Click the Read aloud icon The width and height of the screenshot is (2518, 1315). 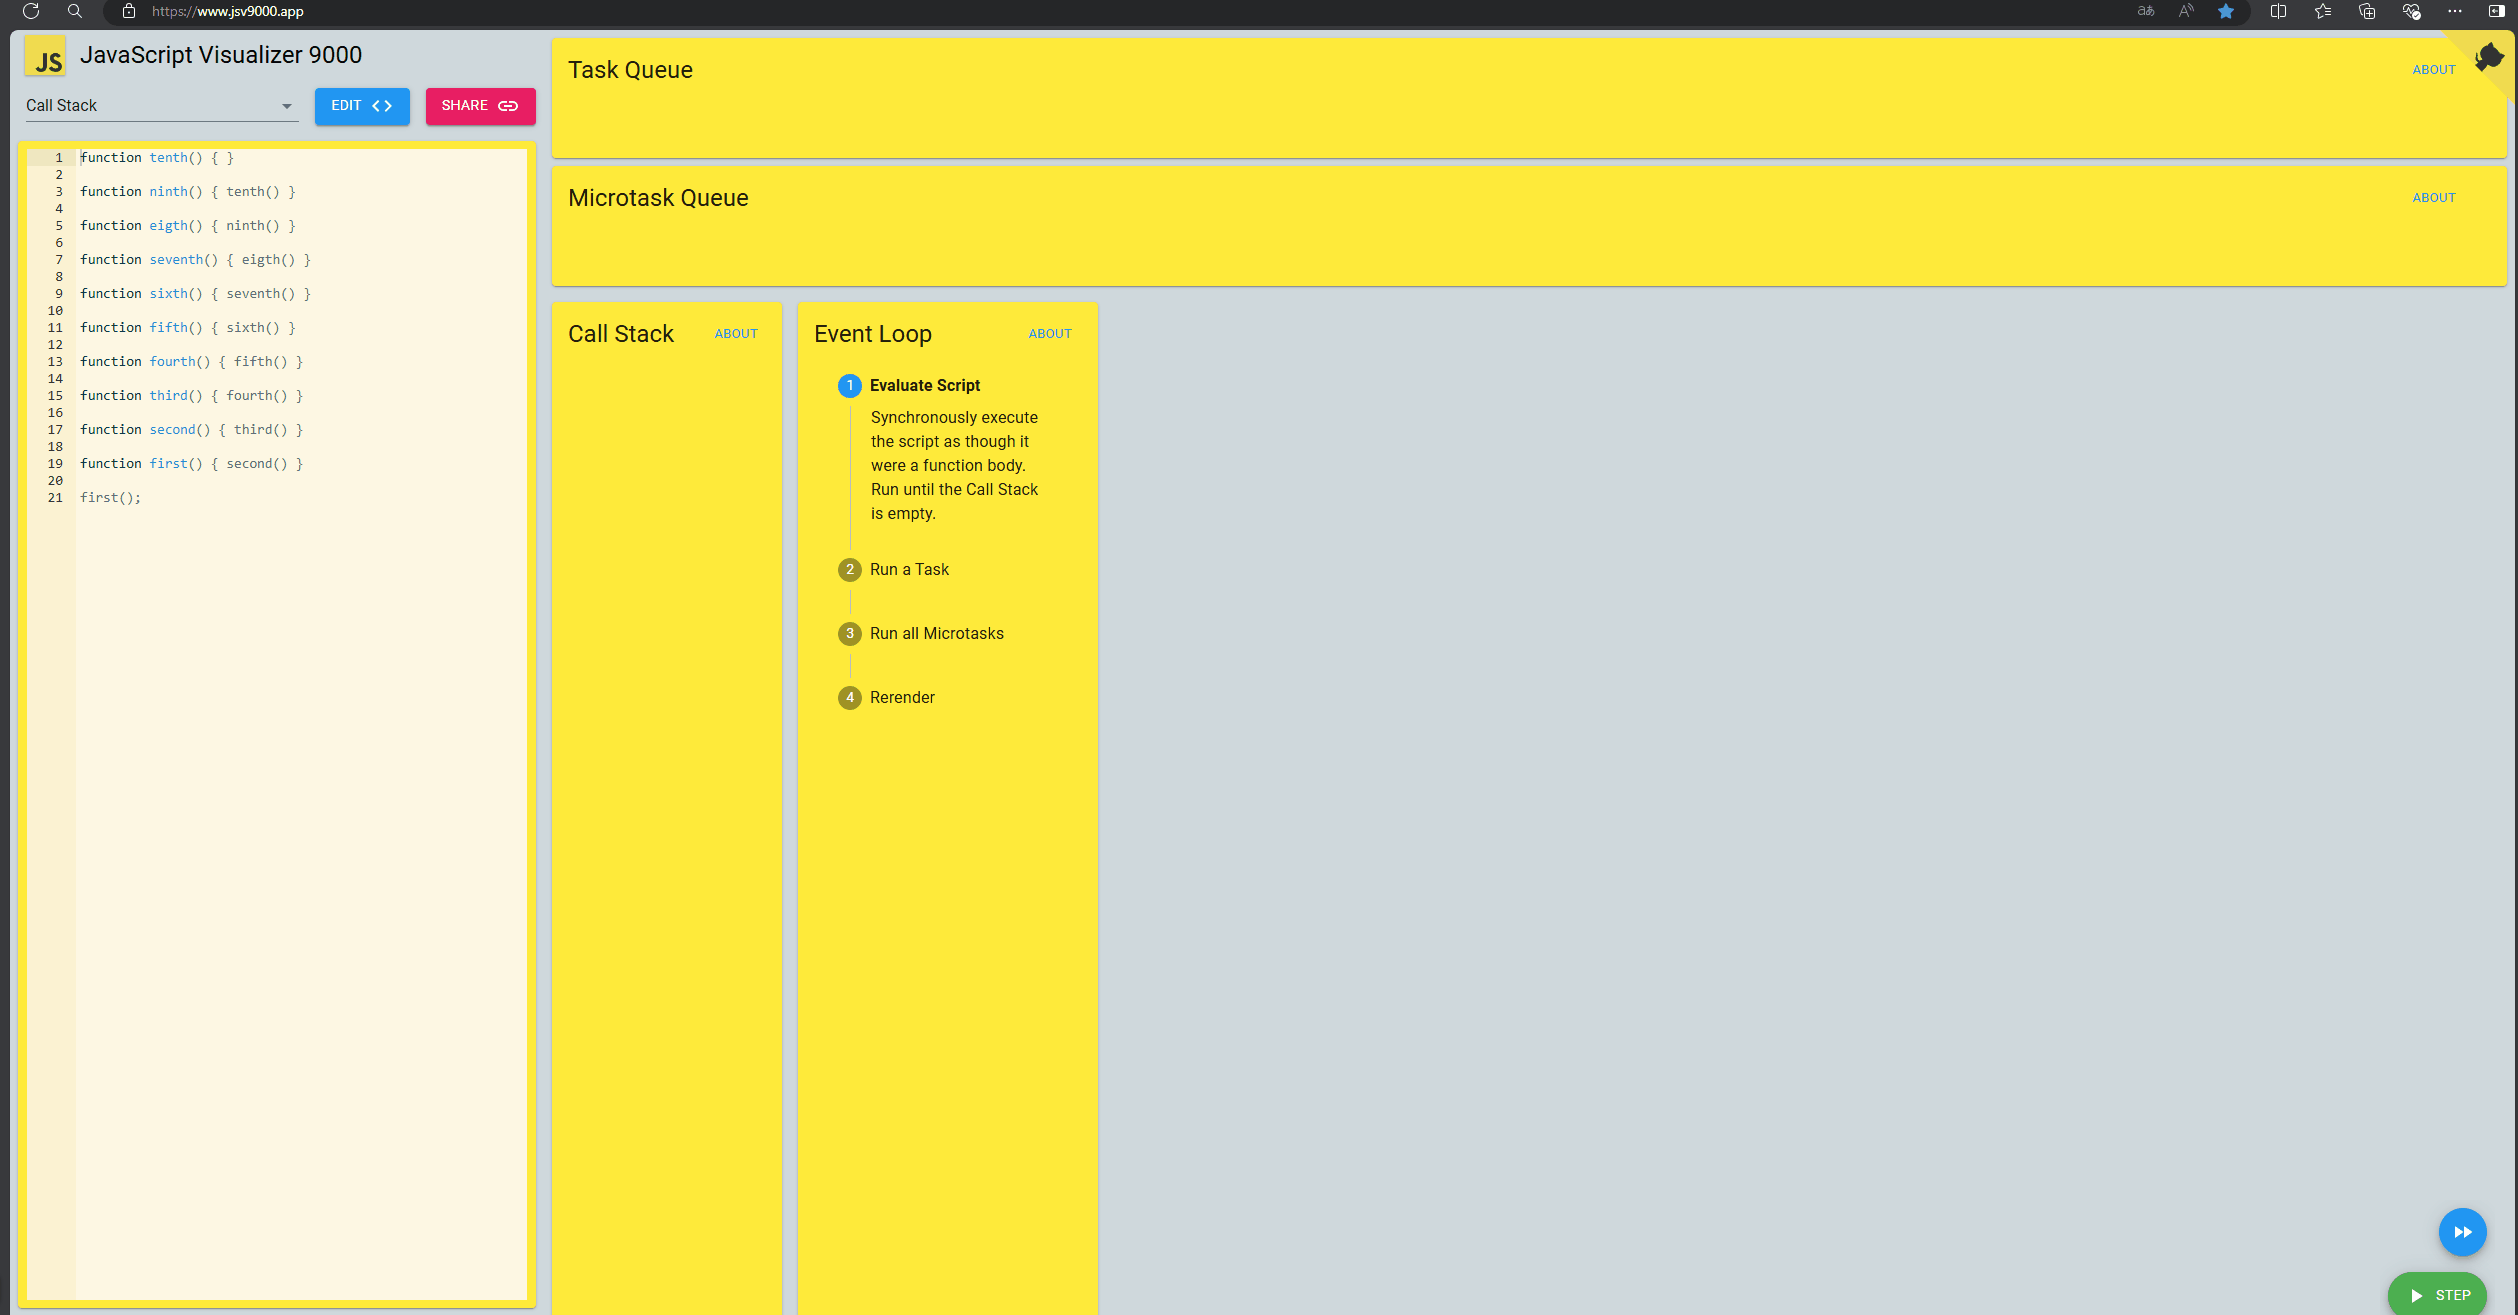tap(2186, 12)
